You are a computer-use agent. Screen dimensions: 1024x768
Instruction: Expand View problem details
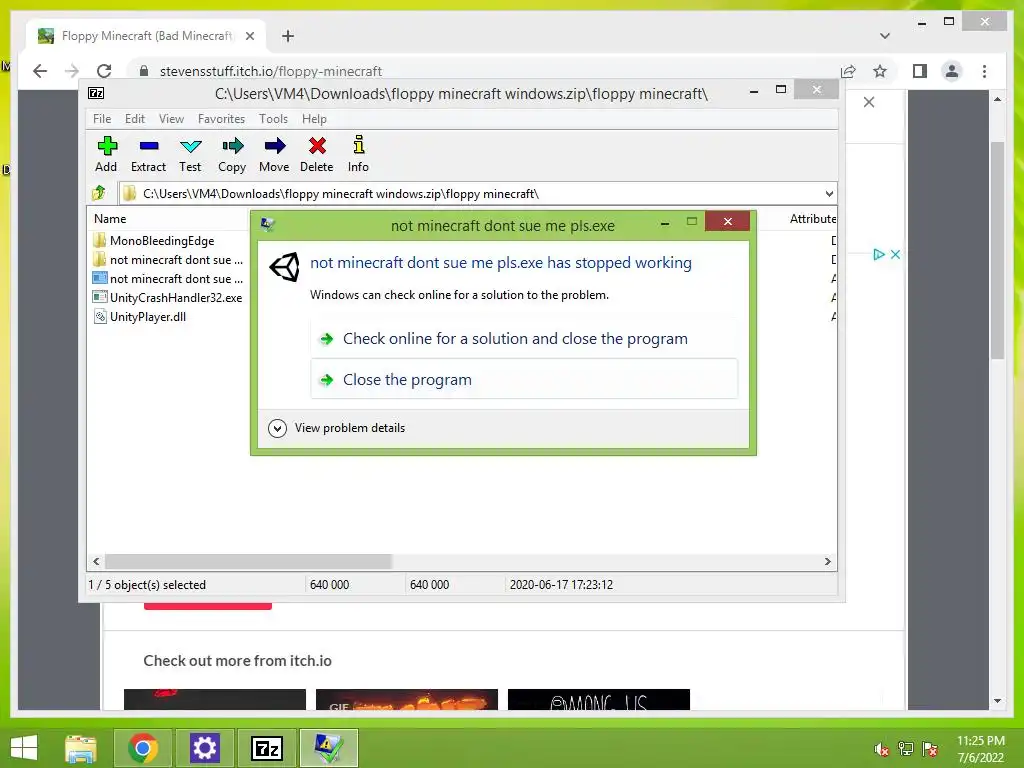tap(337, 428)
